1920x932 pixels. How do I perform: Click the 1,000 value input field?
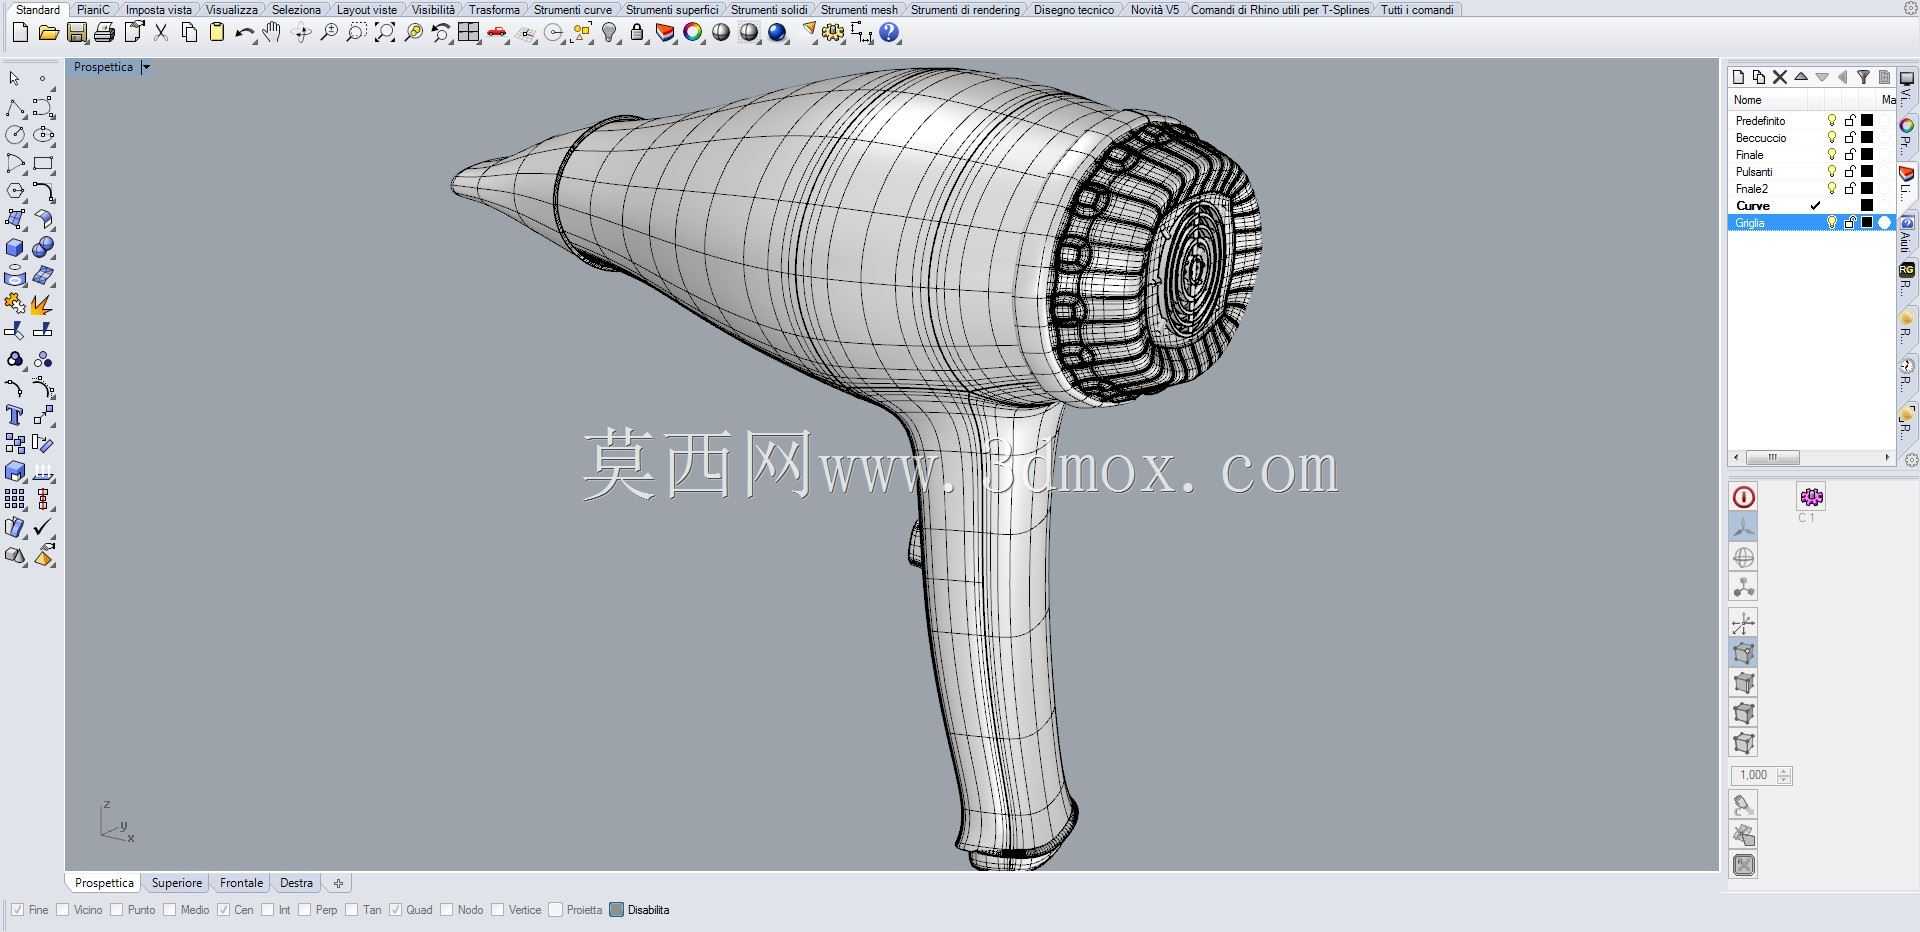pyautogui.click(x=1754, y=776)
